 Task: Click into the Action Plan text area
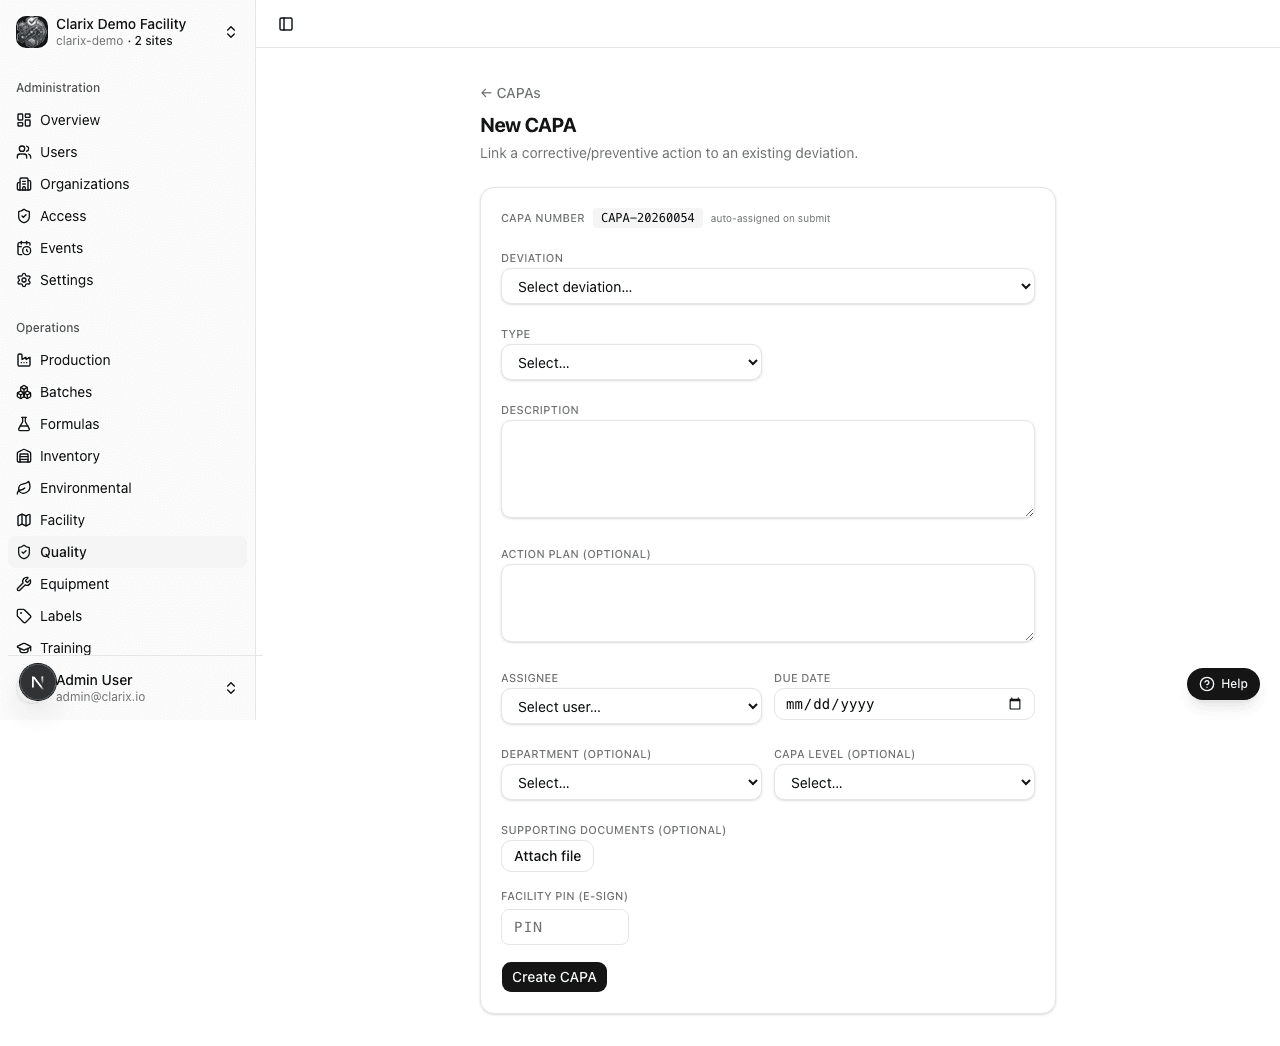click(x=768, y=603)
